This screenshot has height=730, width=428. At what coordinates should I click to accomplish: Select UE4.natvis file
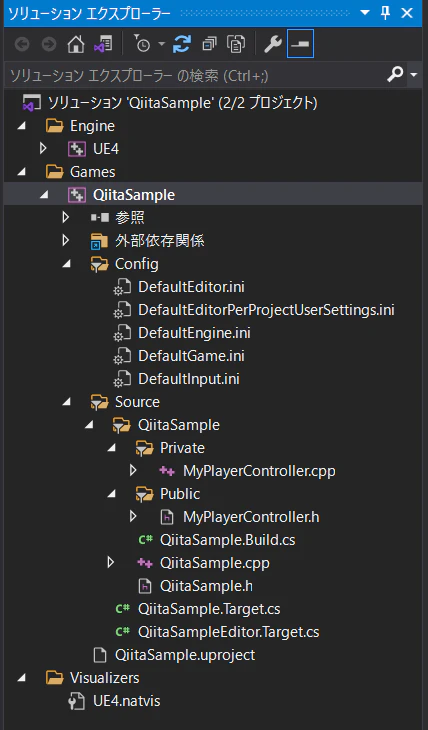pyautogui.click(x=126, y=701)
